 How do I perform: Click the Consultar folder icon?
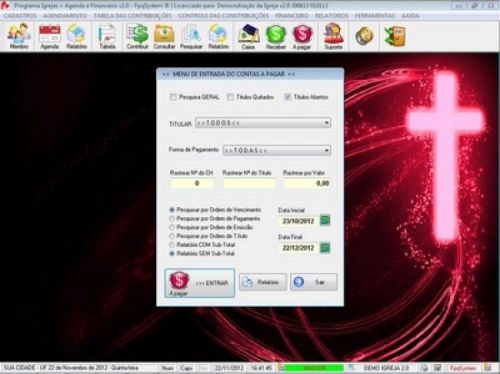click(x=164, y=36)
